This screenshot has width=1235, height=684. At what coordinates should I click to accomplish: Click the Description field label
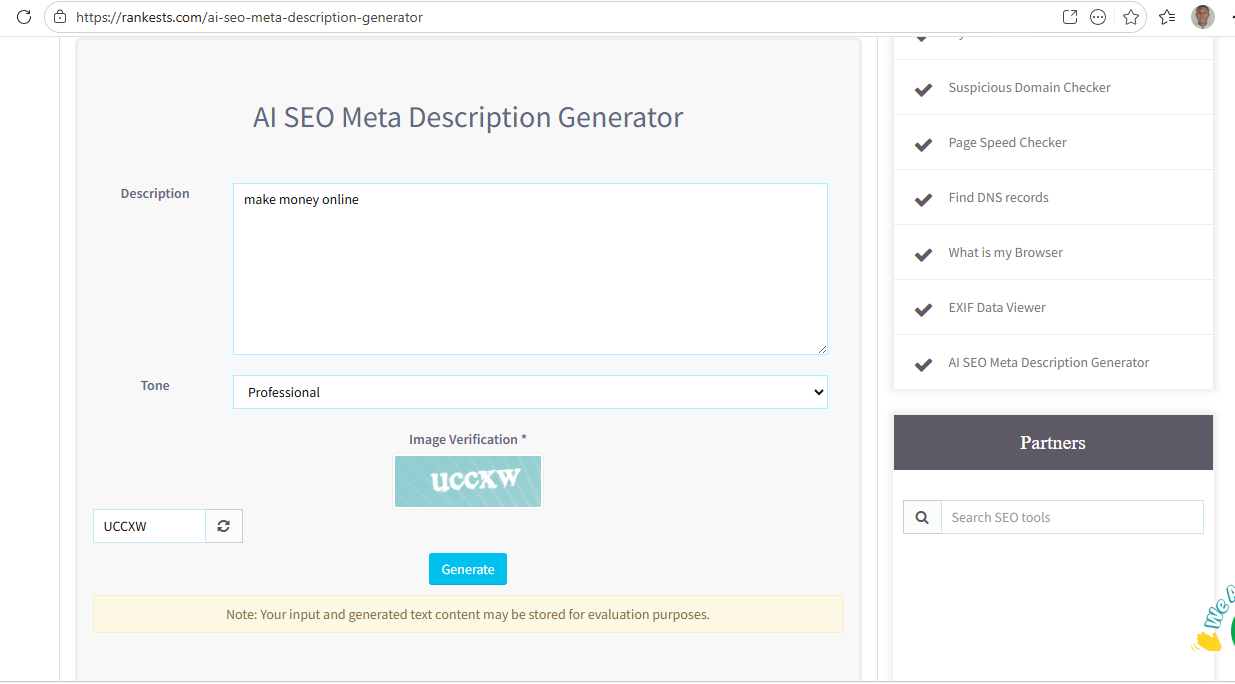155,193
